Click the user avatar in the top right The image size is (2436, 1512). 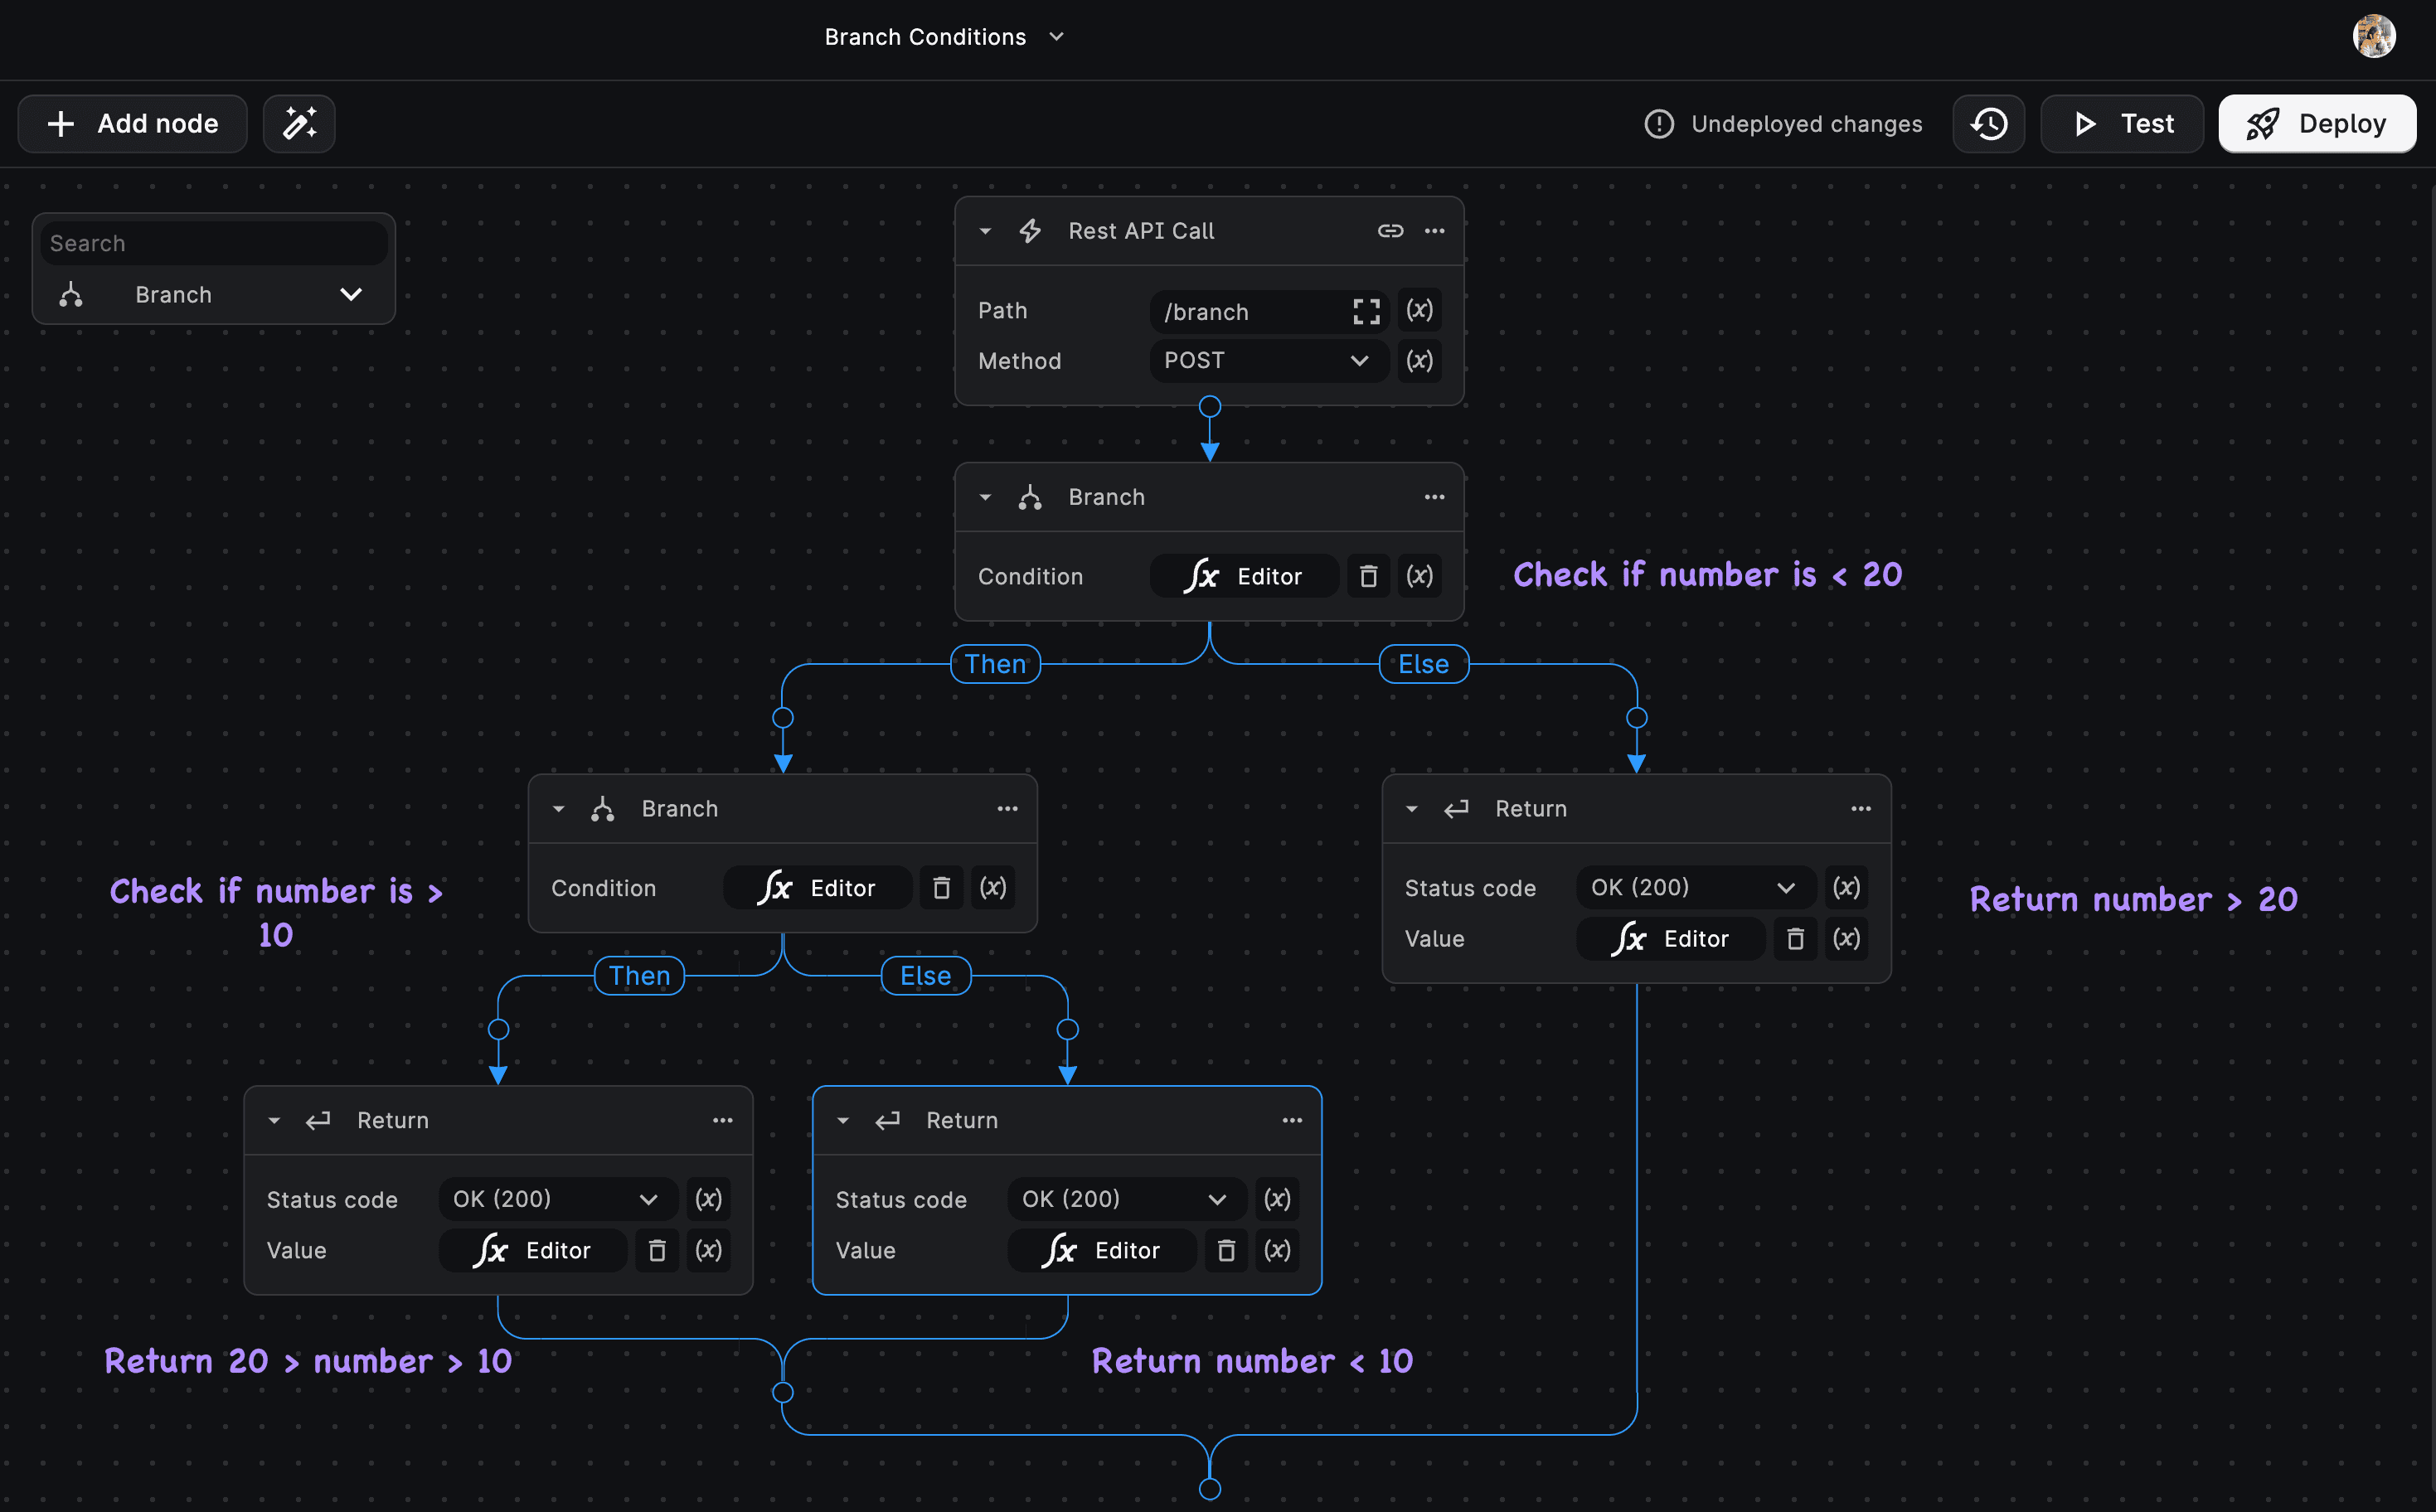point(2373,37)
